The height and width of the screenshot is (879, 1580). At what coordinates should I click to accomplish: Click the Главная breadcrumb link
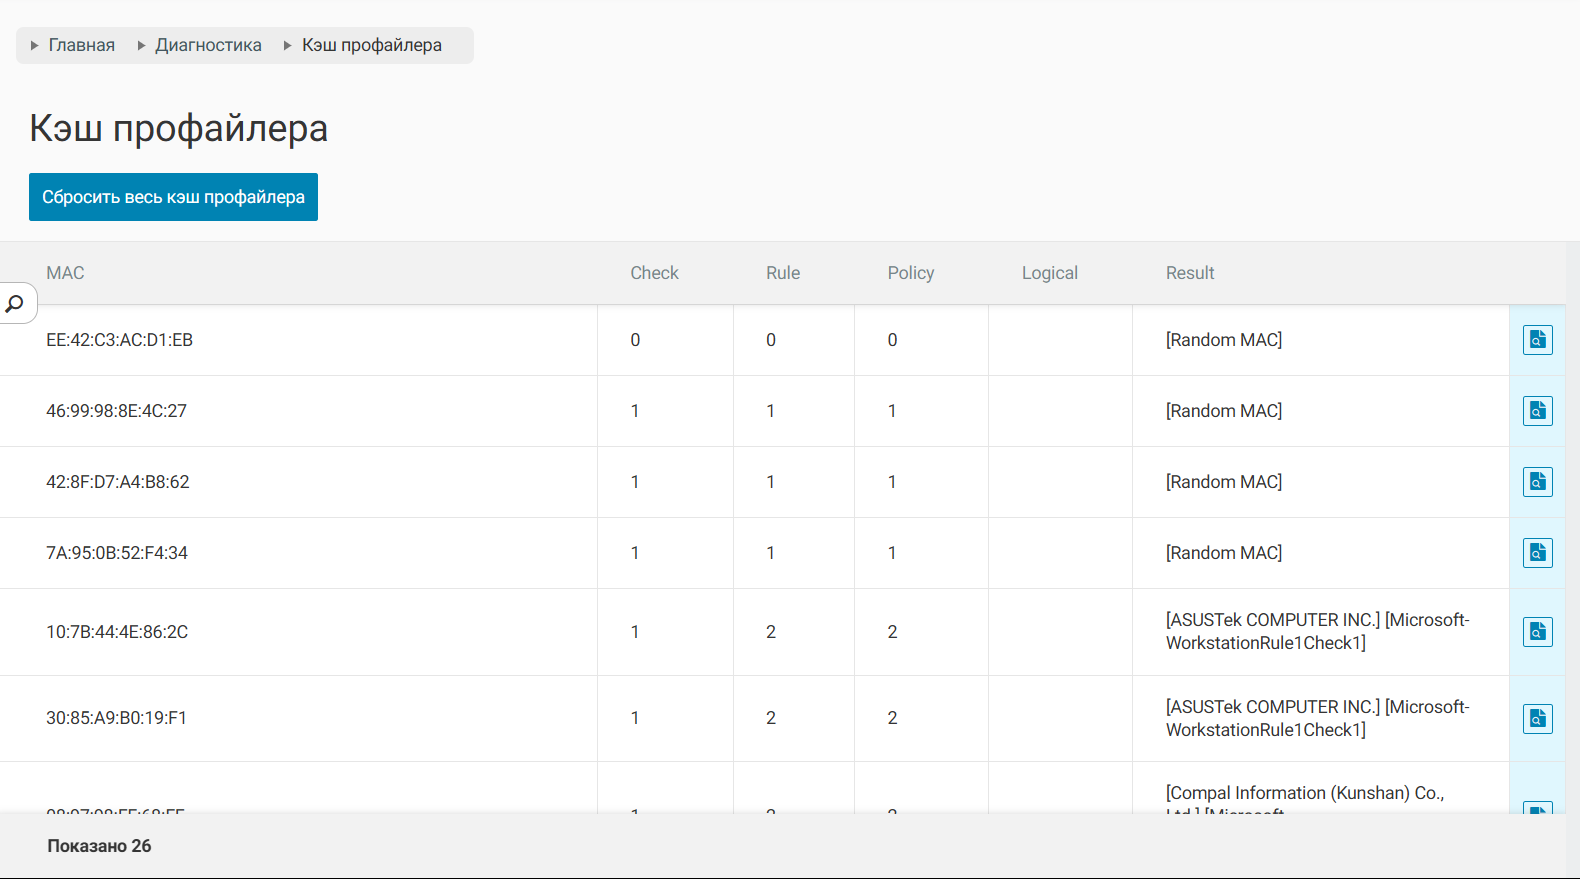click(81, 45)
